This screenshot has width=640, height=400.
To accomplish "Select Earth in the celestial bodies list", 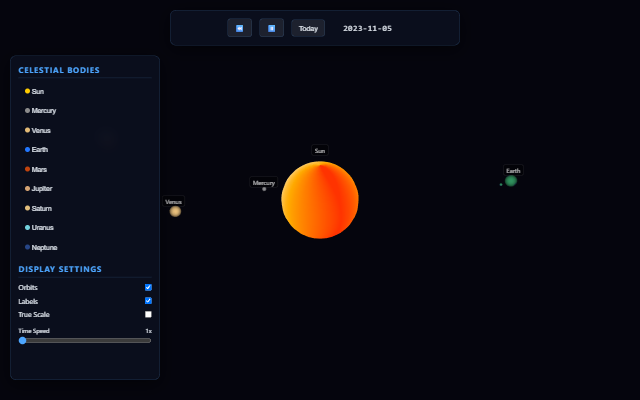I will [x=85, y=150].
